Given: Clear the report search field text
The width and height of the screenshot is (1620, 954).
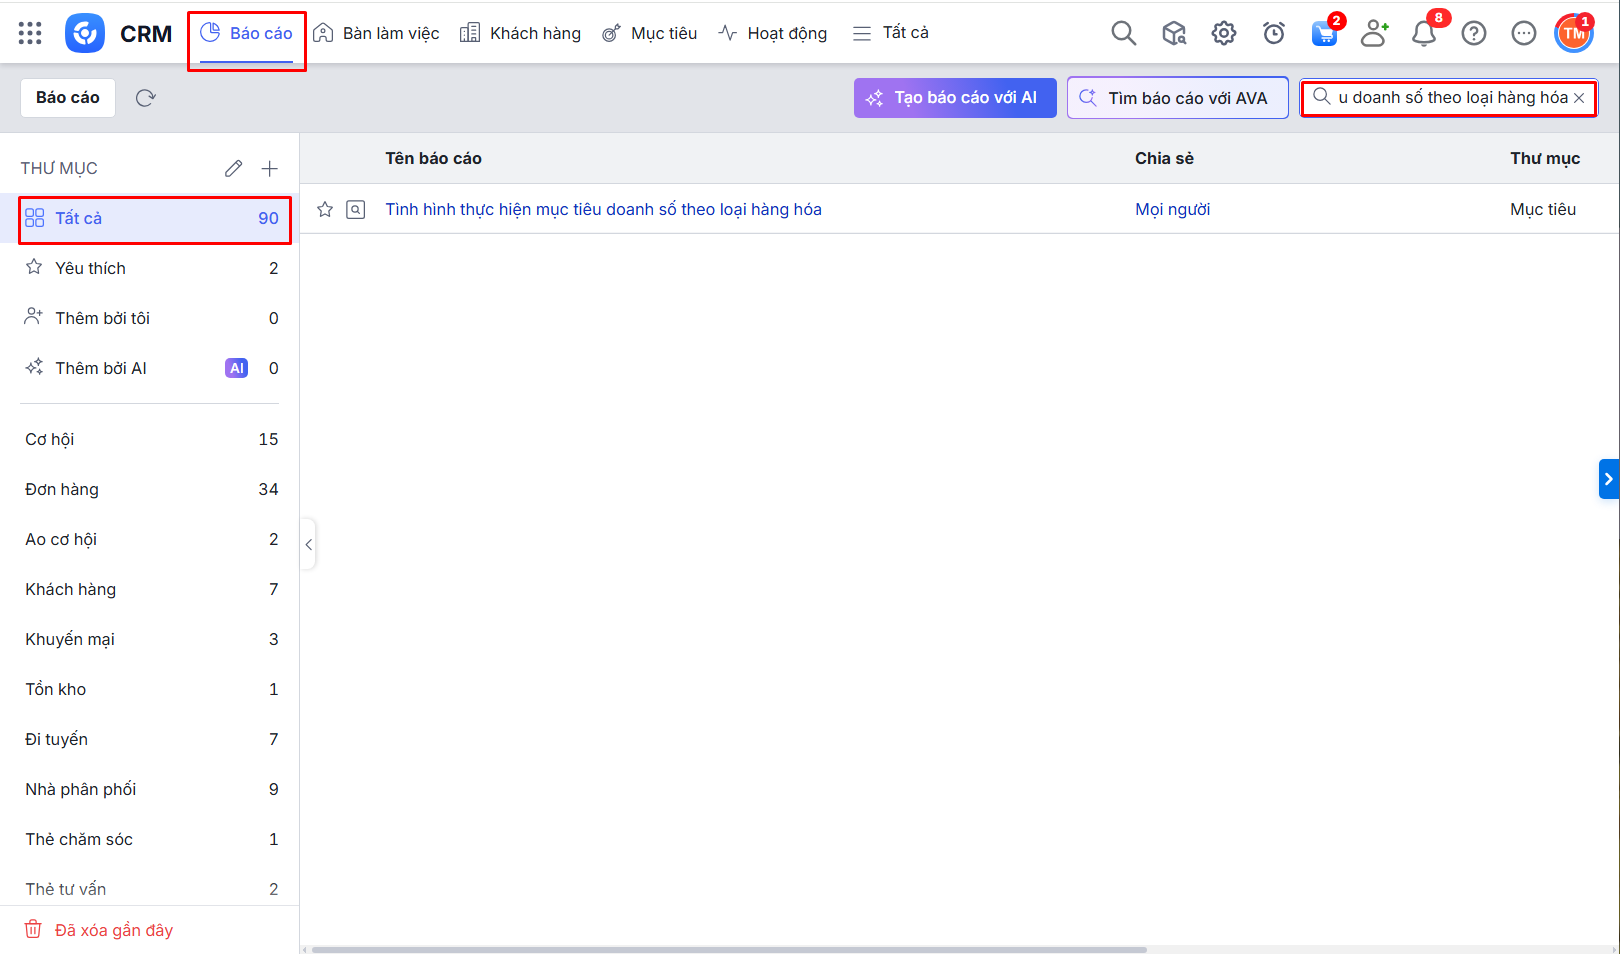Looking at the screenshot, I should click(x=1579, y=98).
